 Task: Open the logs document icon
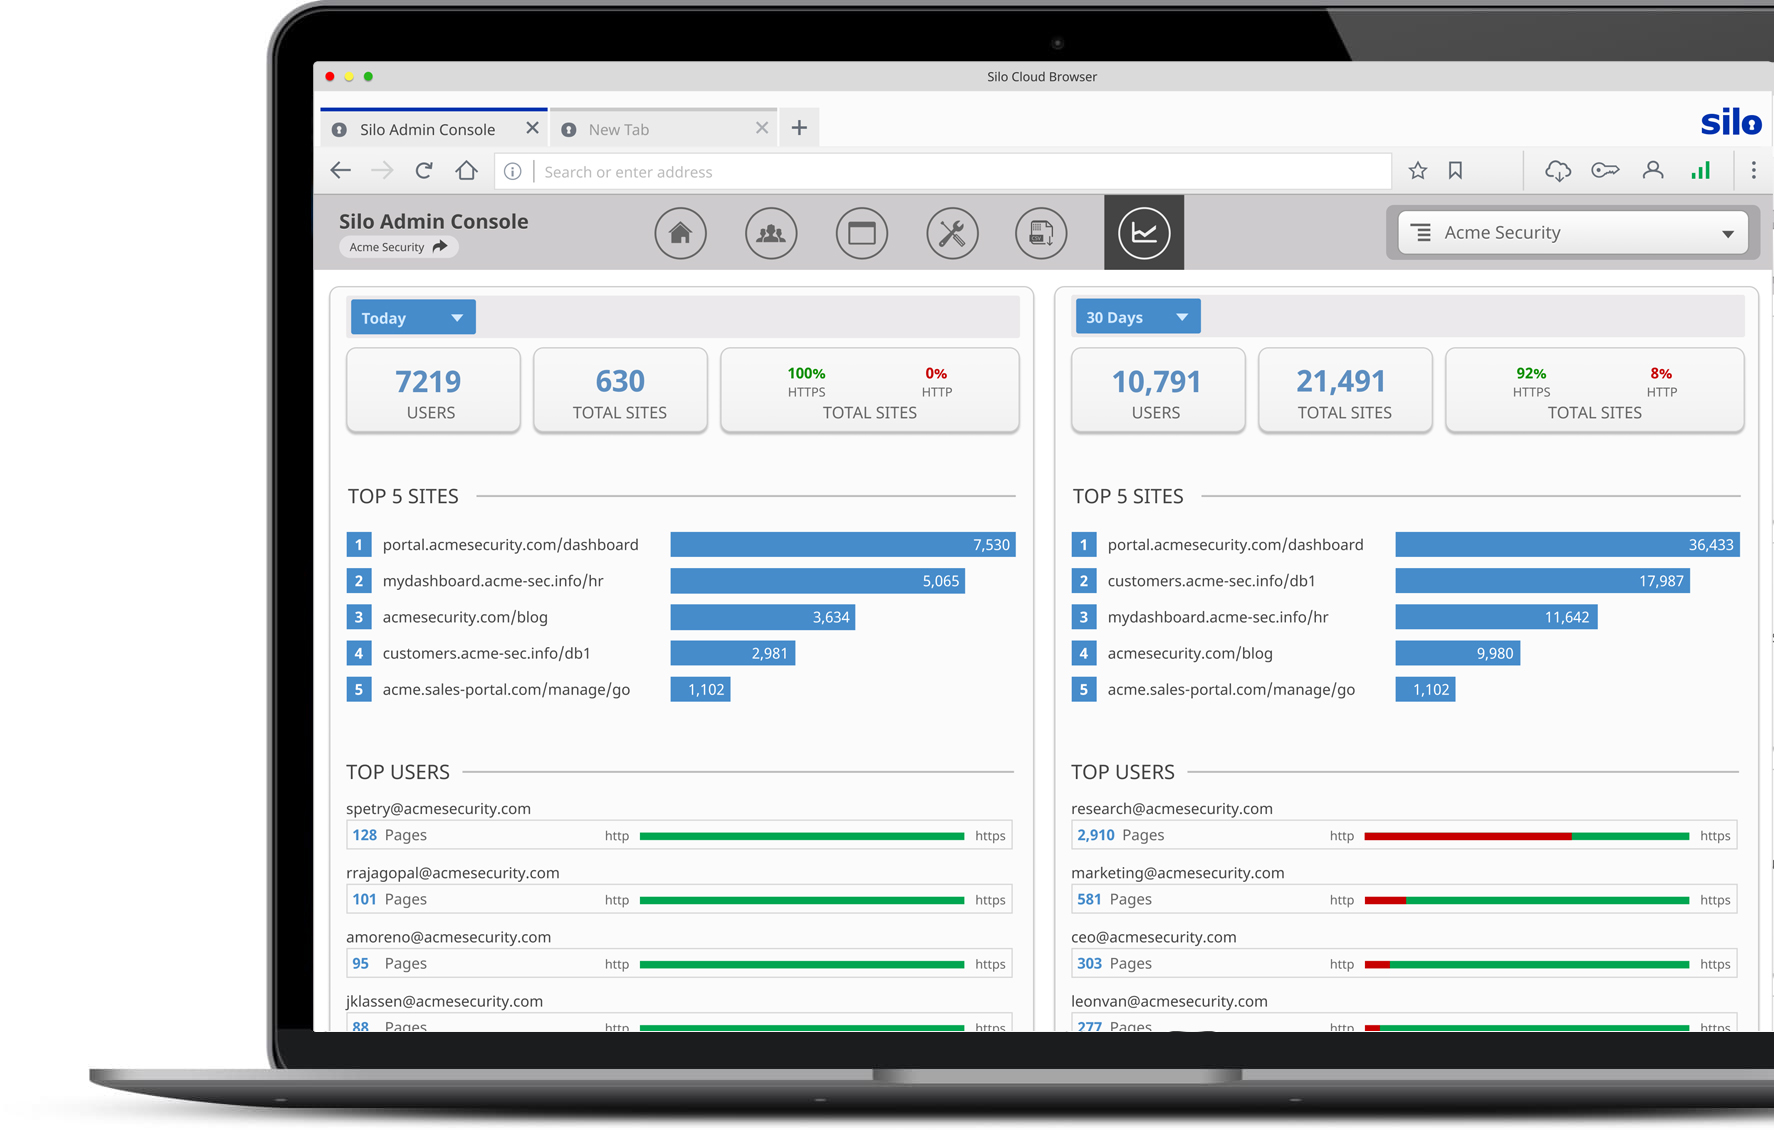[x=1041, y=233]
